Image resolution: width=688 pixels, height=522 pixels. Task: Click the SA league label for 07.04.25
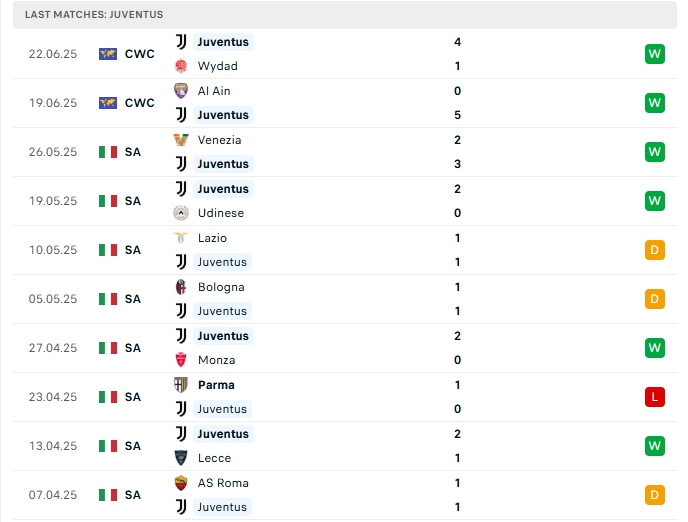coord(133,495)
